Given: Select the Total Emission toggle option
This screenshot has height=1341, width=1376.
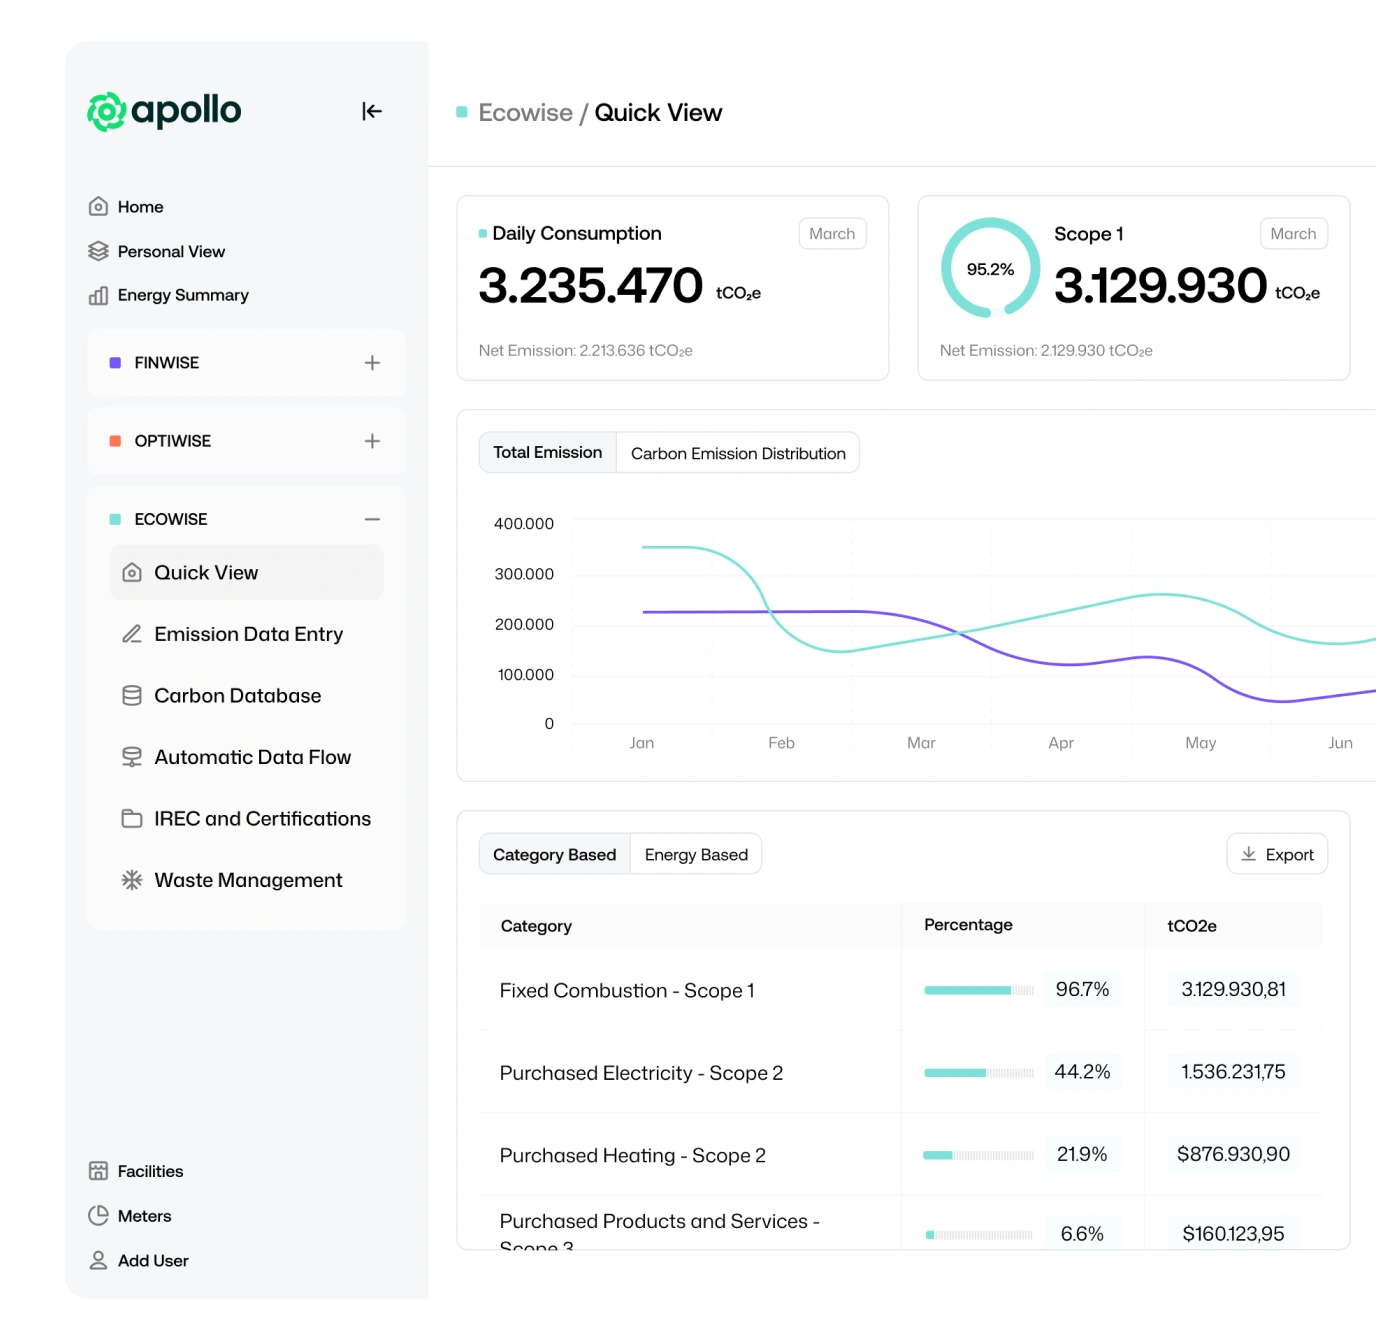Looking at the screenshot, I should [547, 453].
